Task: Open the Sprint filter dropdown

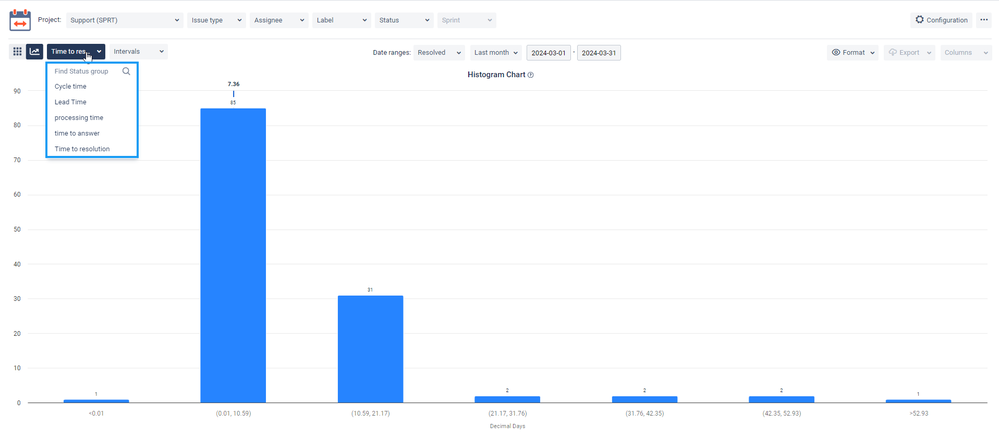Action: [466, 20]
